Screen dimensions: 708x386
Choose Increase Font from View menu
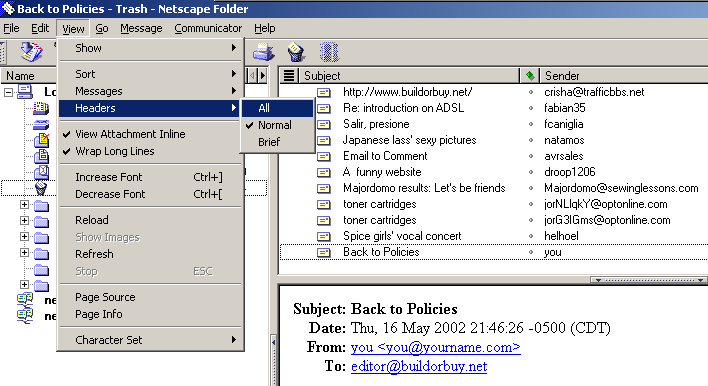[150, 177]
